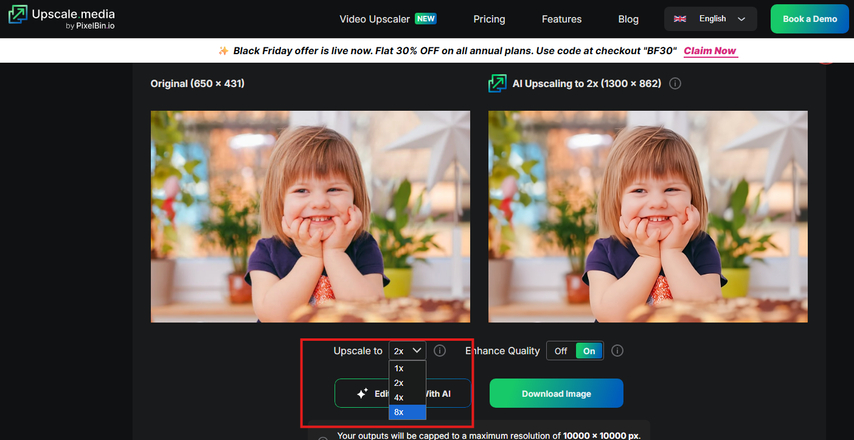The width and height of the screenshot is (854, 440).
Task: Choose 8x upscale option
Action: [407, 412]
